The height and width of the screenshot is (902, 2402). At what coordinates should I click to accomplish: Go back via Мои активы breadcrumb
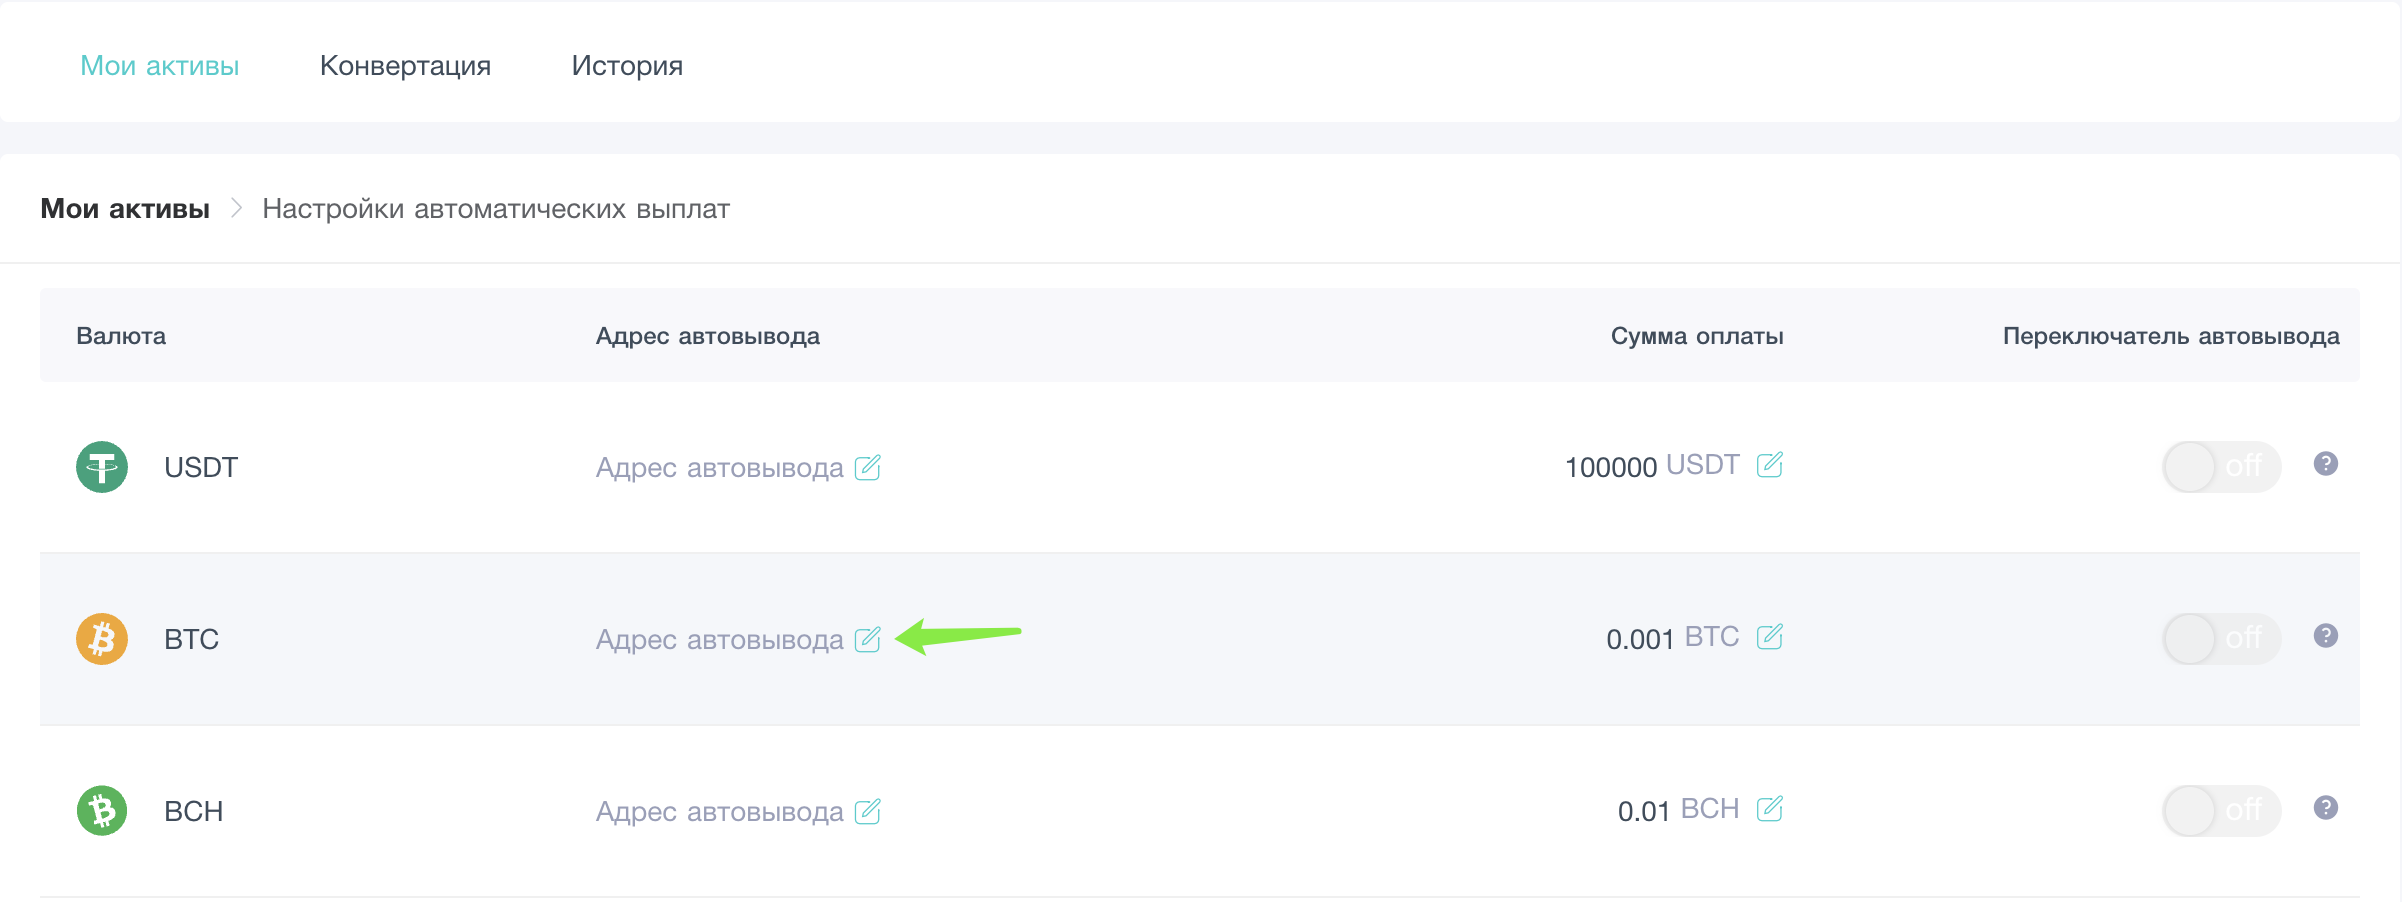tap(125, 209)
